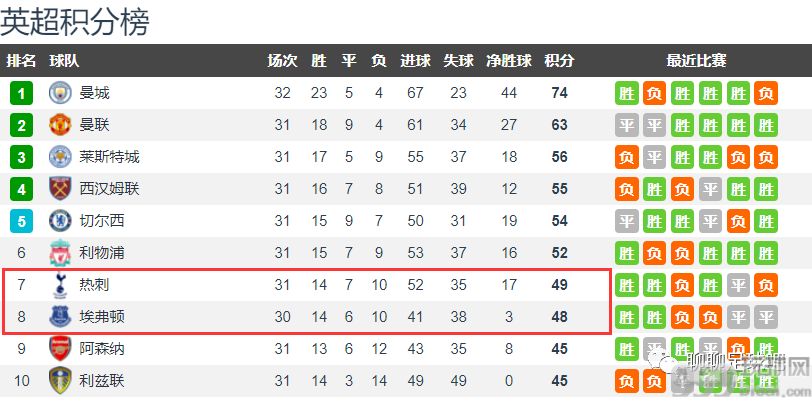Sort table by 积分 column header
Screen dimensions: 812x398
click(559, 61)
